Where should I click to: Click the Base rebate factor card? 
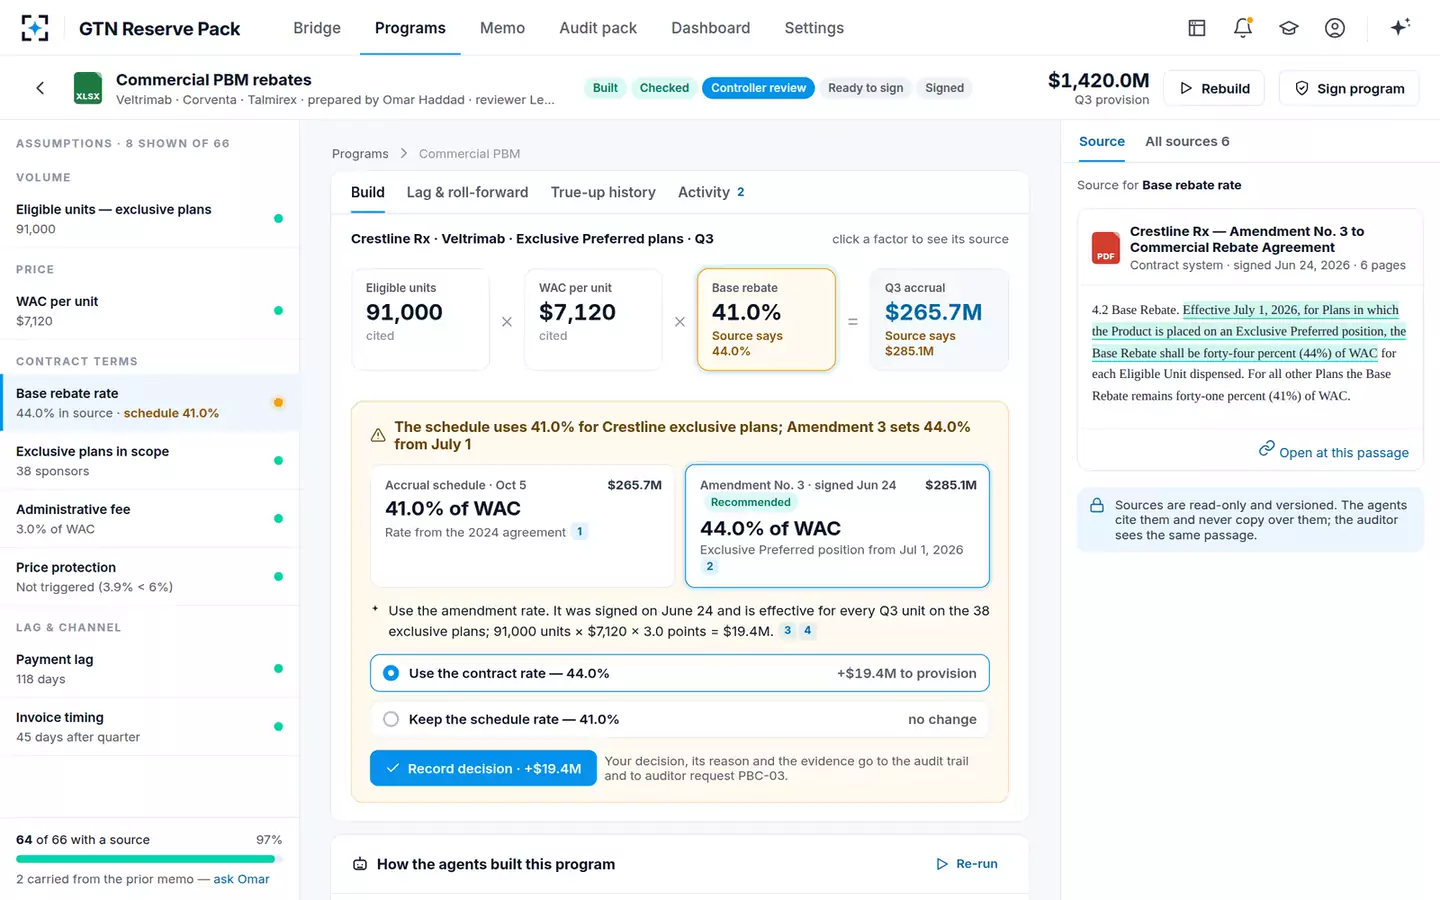point(766,319)
